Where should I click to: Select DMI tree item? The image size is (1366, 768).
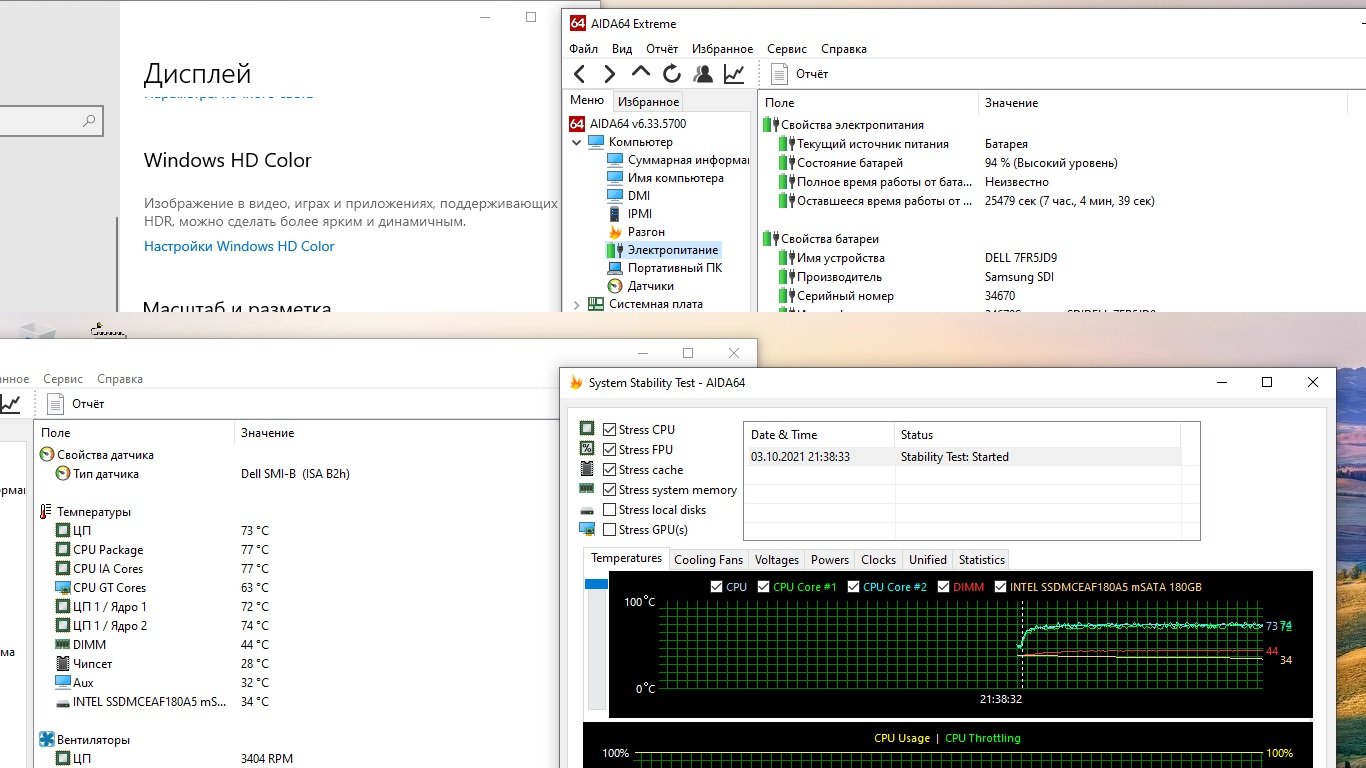coord(628,196)
